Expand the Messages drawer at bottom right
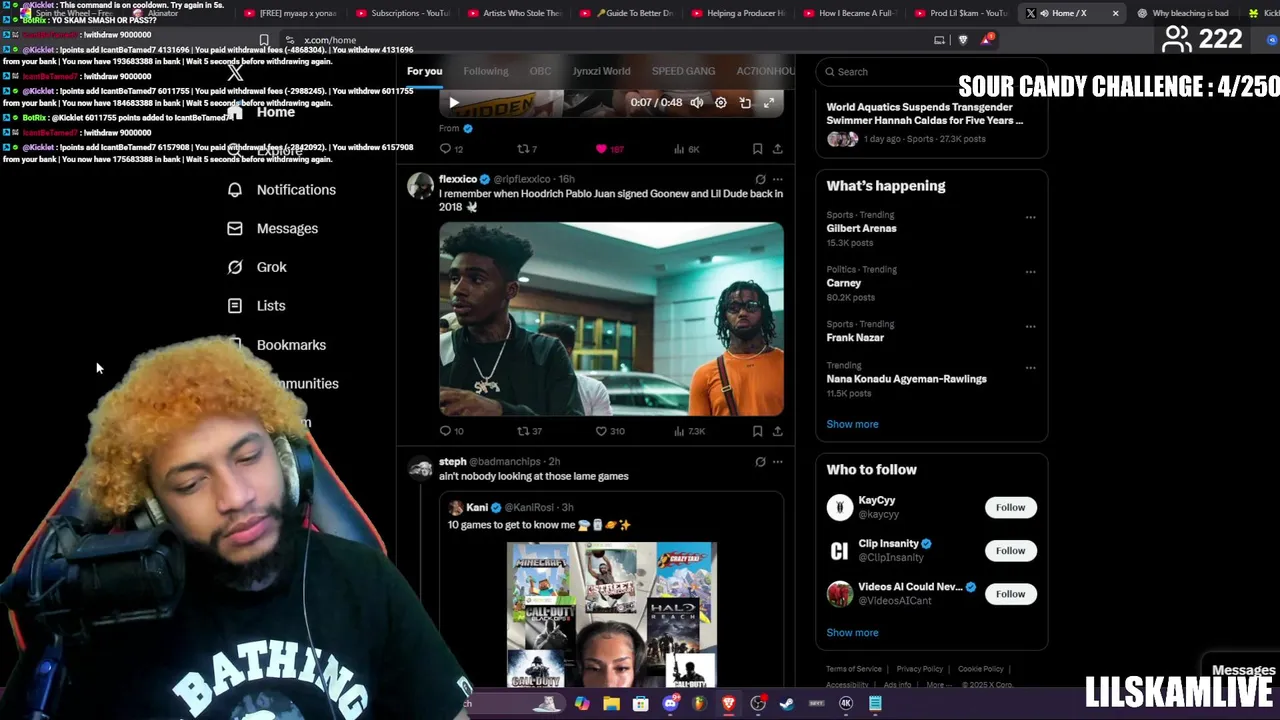Viewport: 1280px width, 720px height. pos(1243,670)
